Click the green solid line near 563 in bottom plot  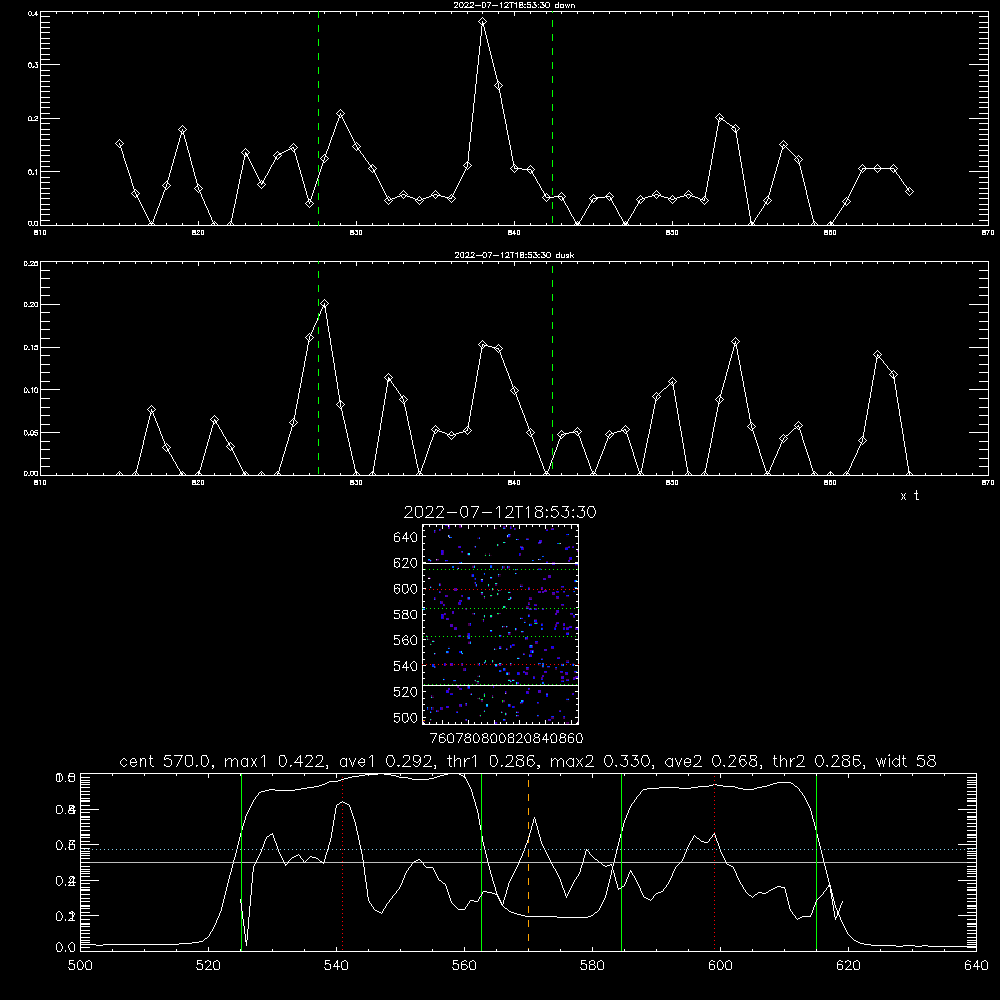coord(482,861)
